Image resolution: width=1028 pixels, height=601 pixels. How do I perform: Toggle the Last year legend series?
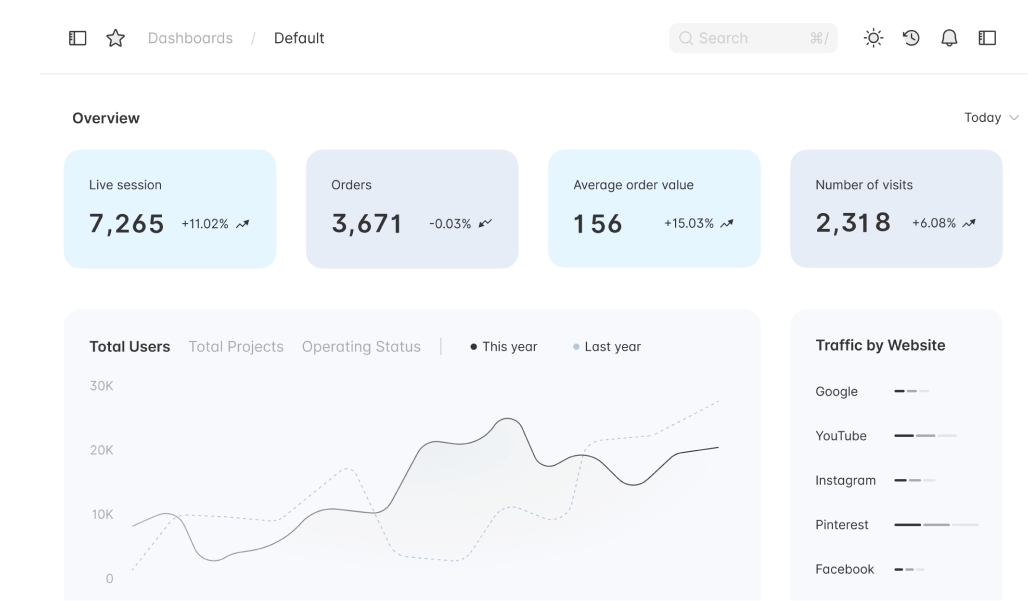(x=607, y=347)
